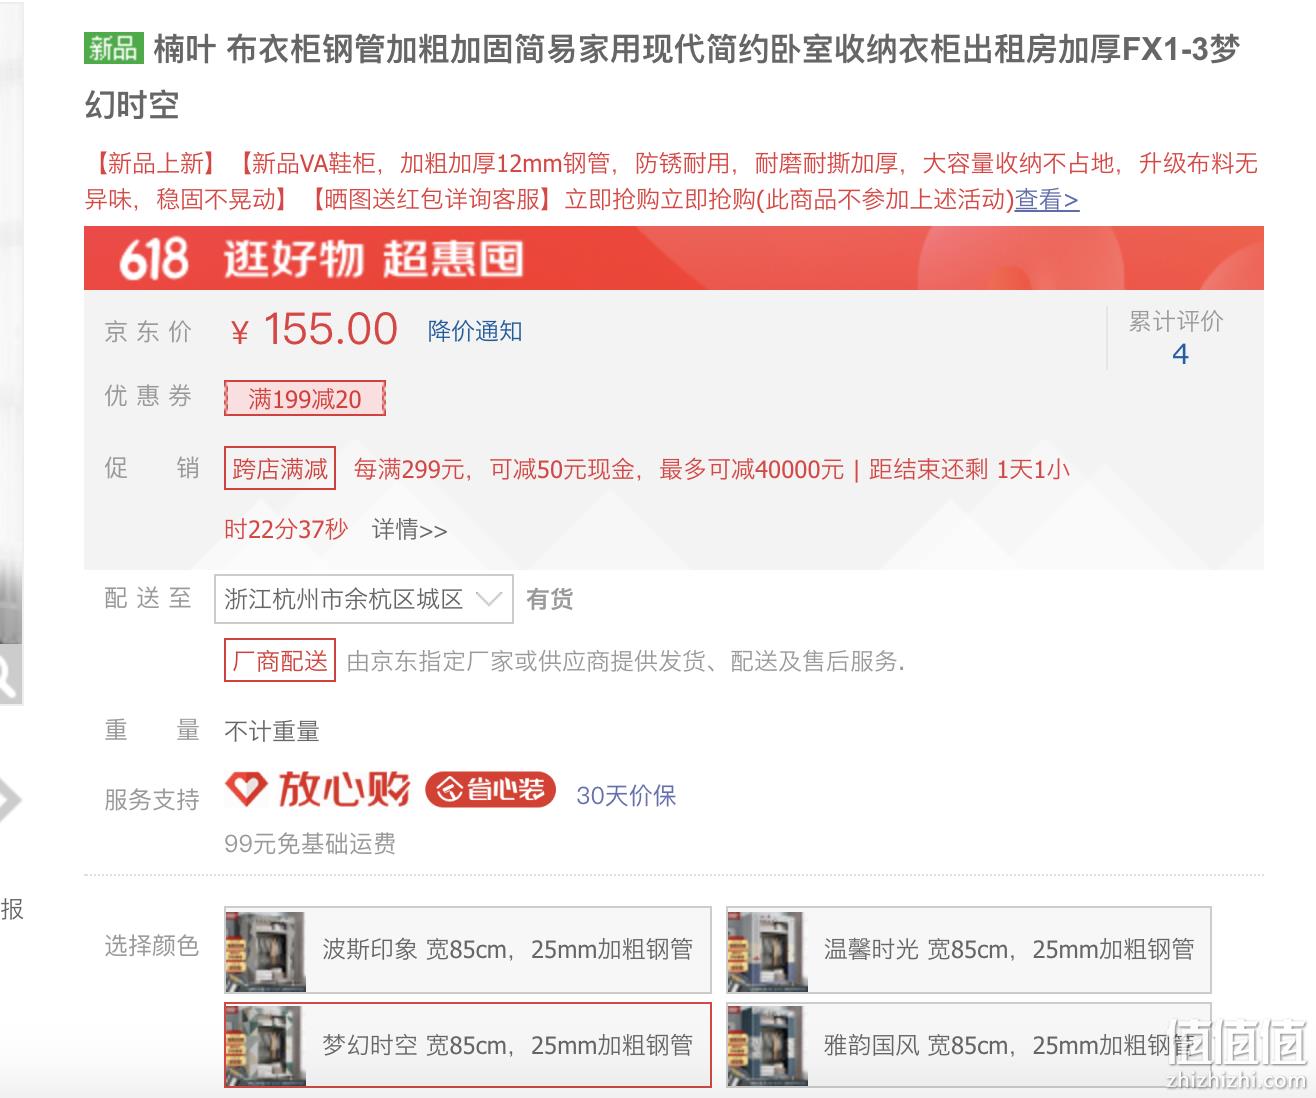Click the 梦幻时空 wardrobe thumbnail
Screen dimensions: 1316x1098
click(266, 1046)
